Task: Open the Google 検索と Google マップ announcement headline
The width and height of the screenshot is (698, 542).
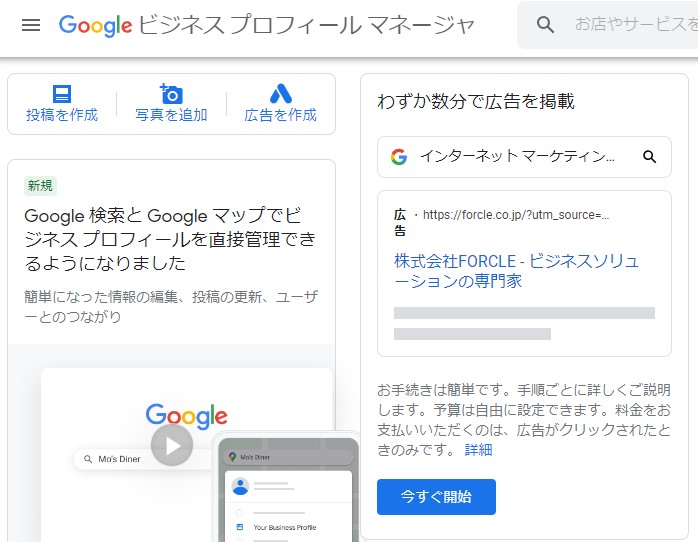Action: (x=170, y=239)
